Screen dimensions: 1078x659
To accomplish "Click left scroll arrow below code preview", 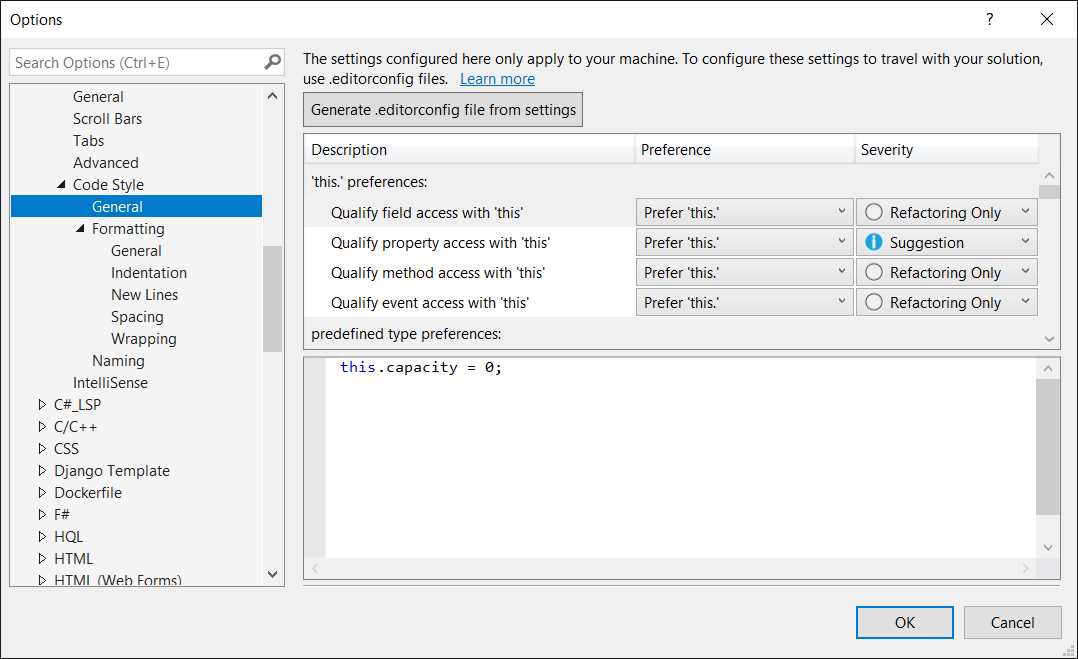I will 316,568.
